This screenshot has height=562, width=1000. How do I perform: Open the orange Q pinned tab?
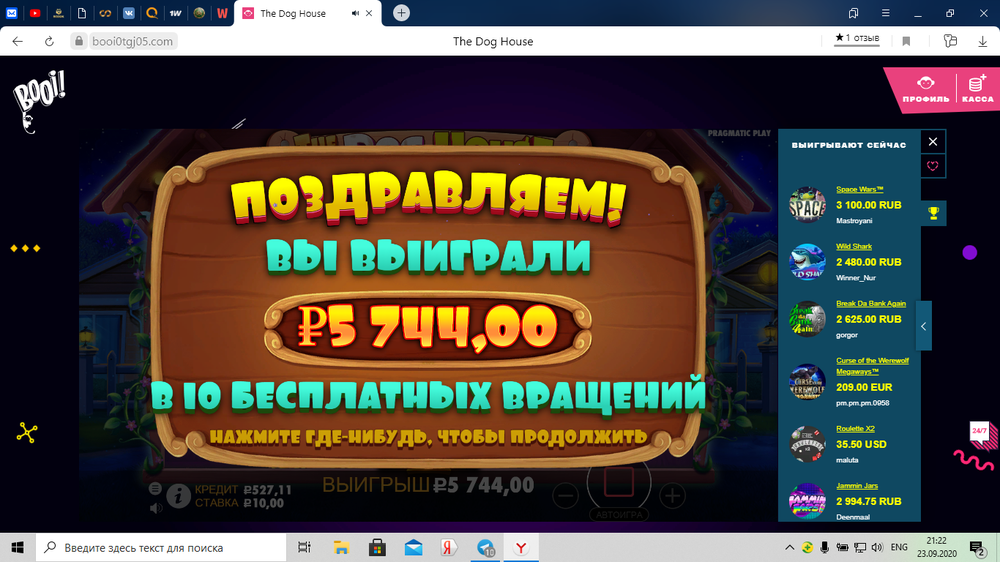(152, 13)
